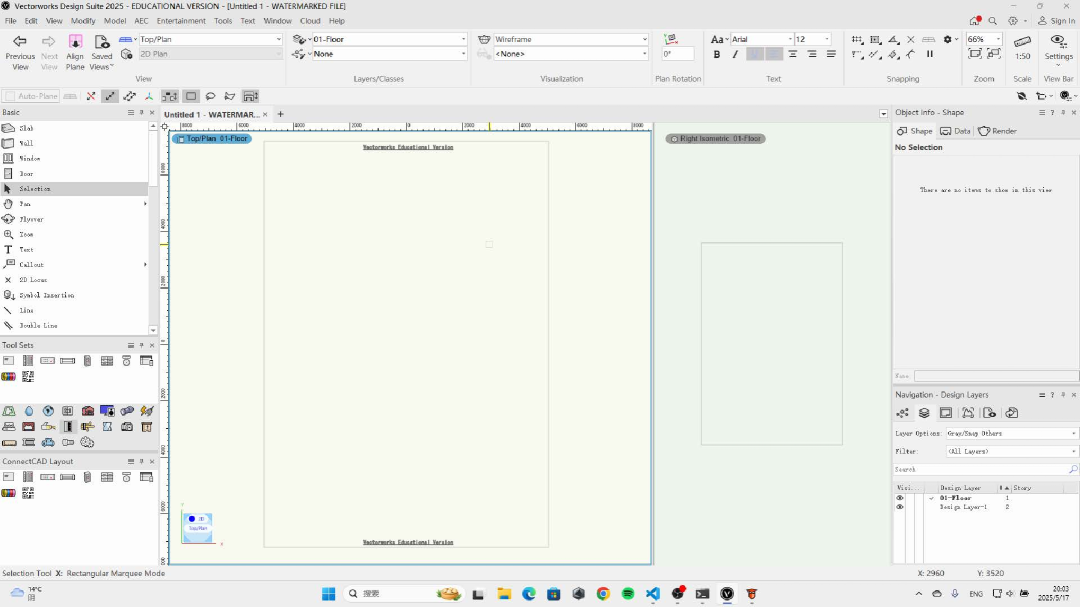Open the Layer Options dropdown

click(1011, 433)
